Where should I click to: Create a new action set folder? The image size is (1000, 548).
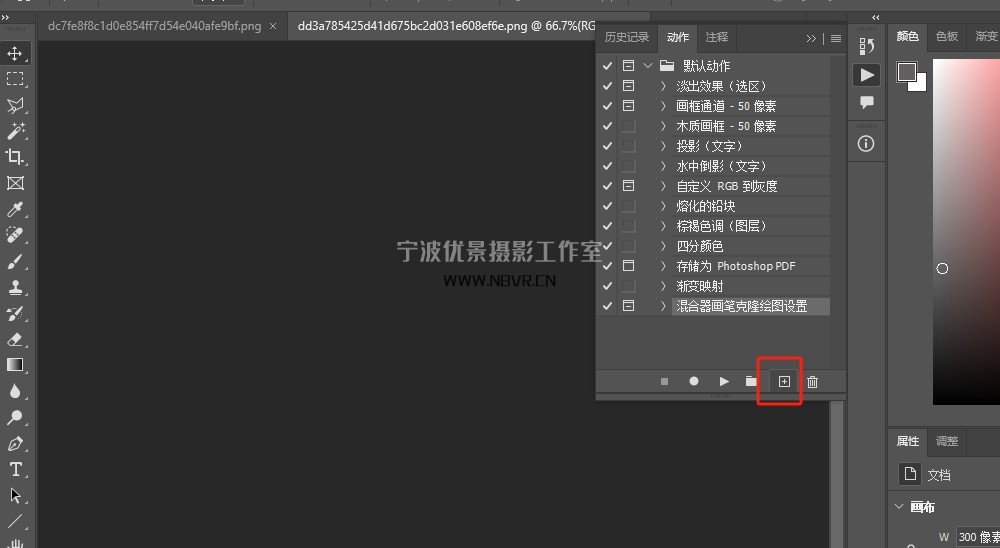[751, 382]
